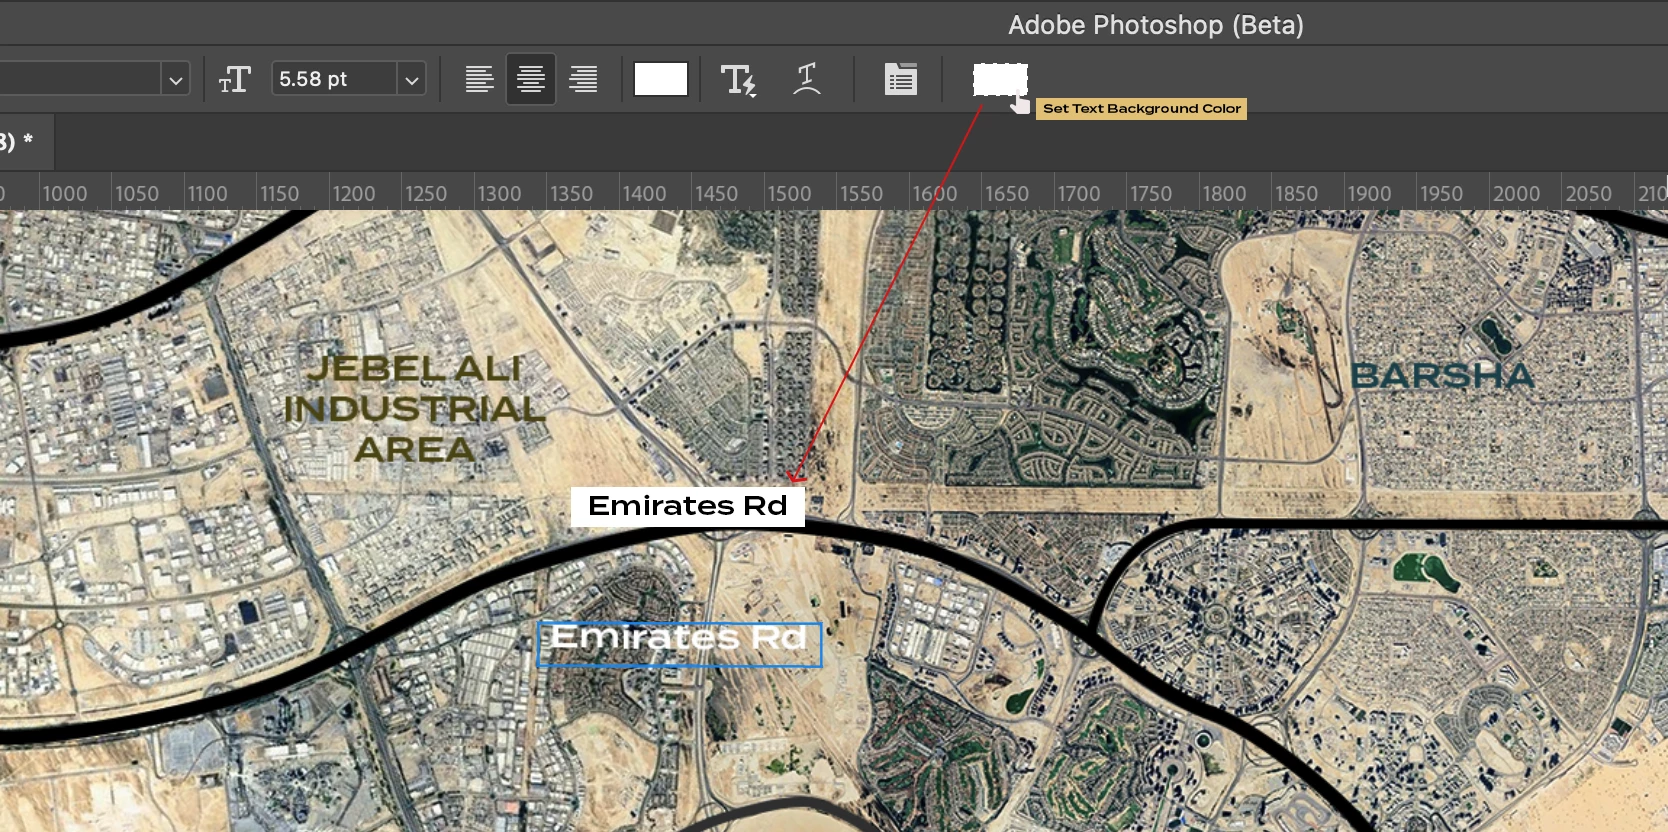
Task: Open the font size dropdown arrow
Action: tap(411, 80)
